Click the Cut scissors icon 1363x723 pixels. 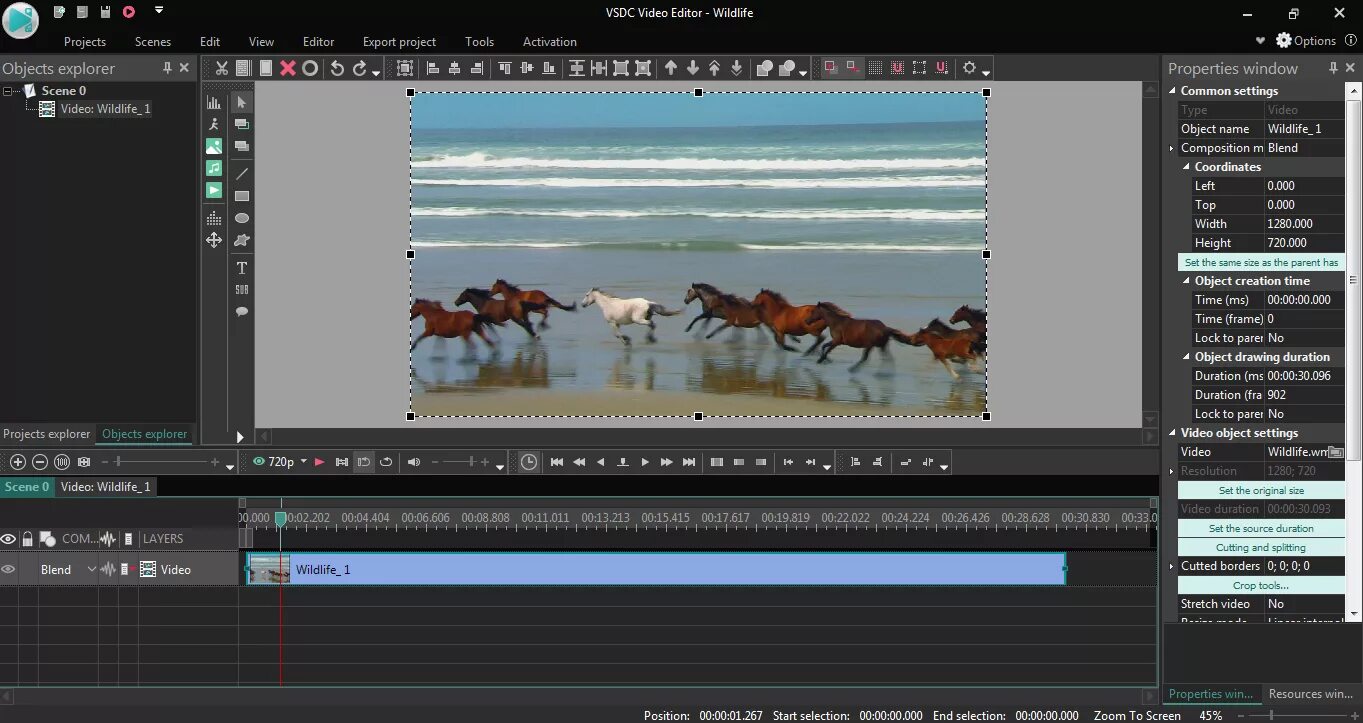coord(222,68)
